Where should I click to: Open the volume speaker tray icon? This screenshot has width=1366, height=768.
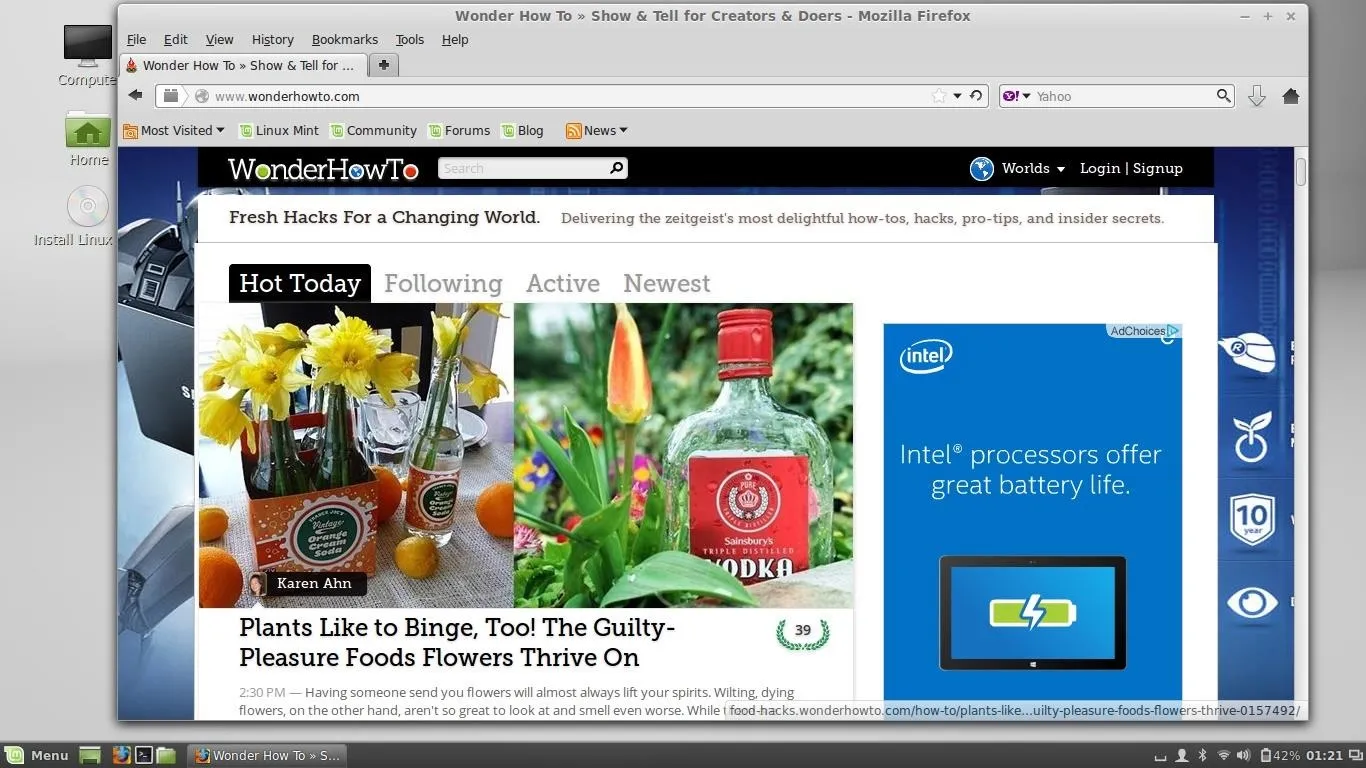pos(1243,755)
